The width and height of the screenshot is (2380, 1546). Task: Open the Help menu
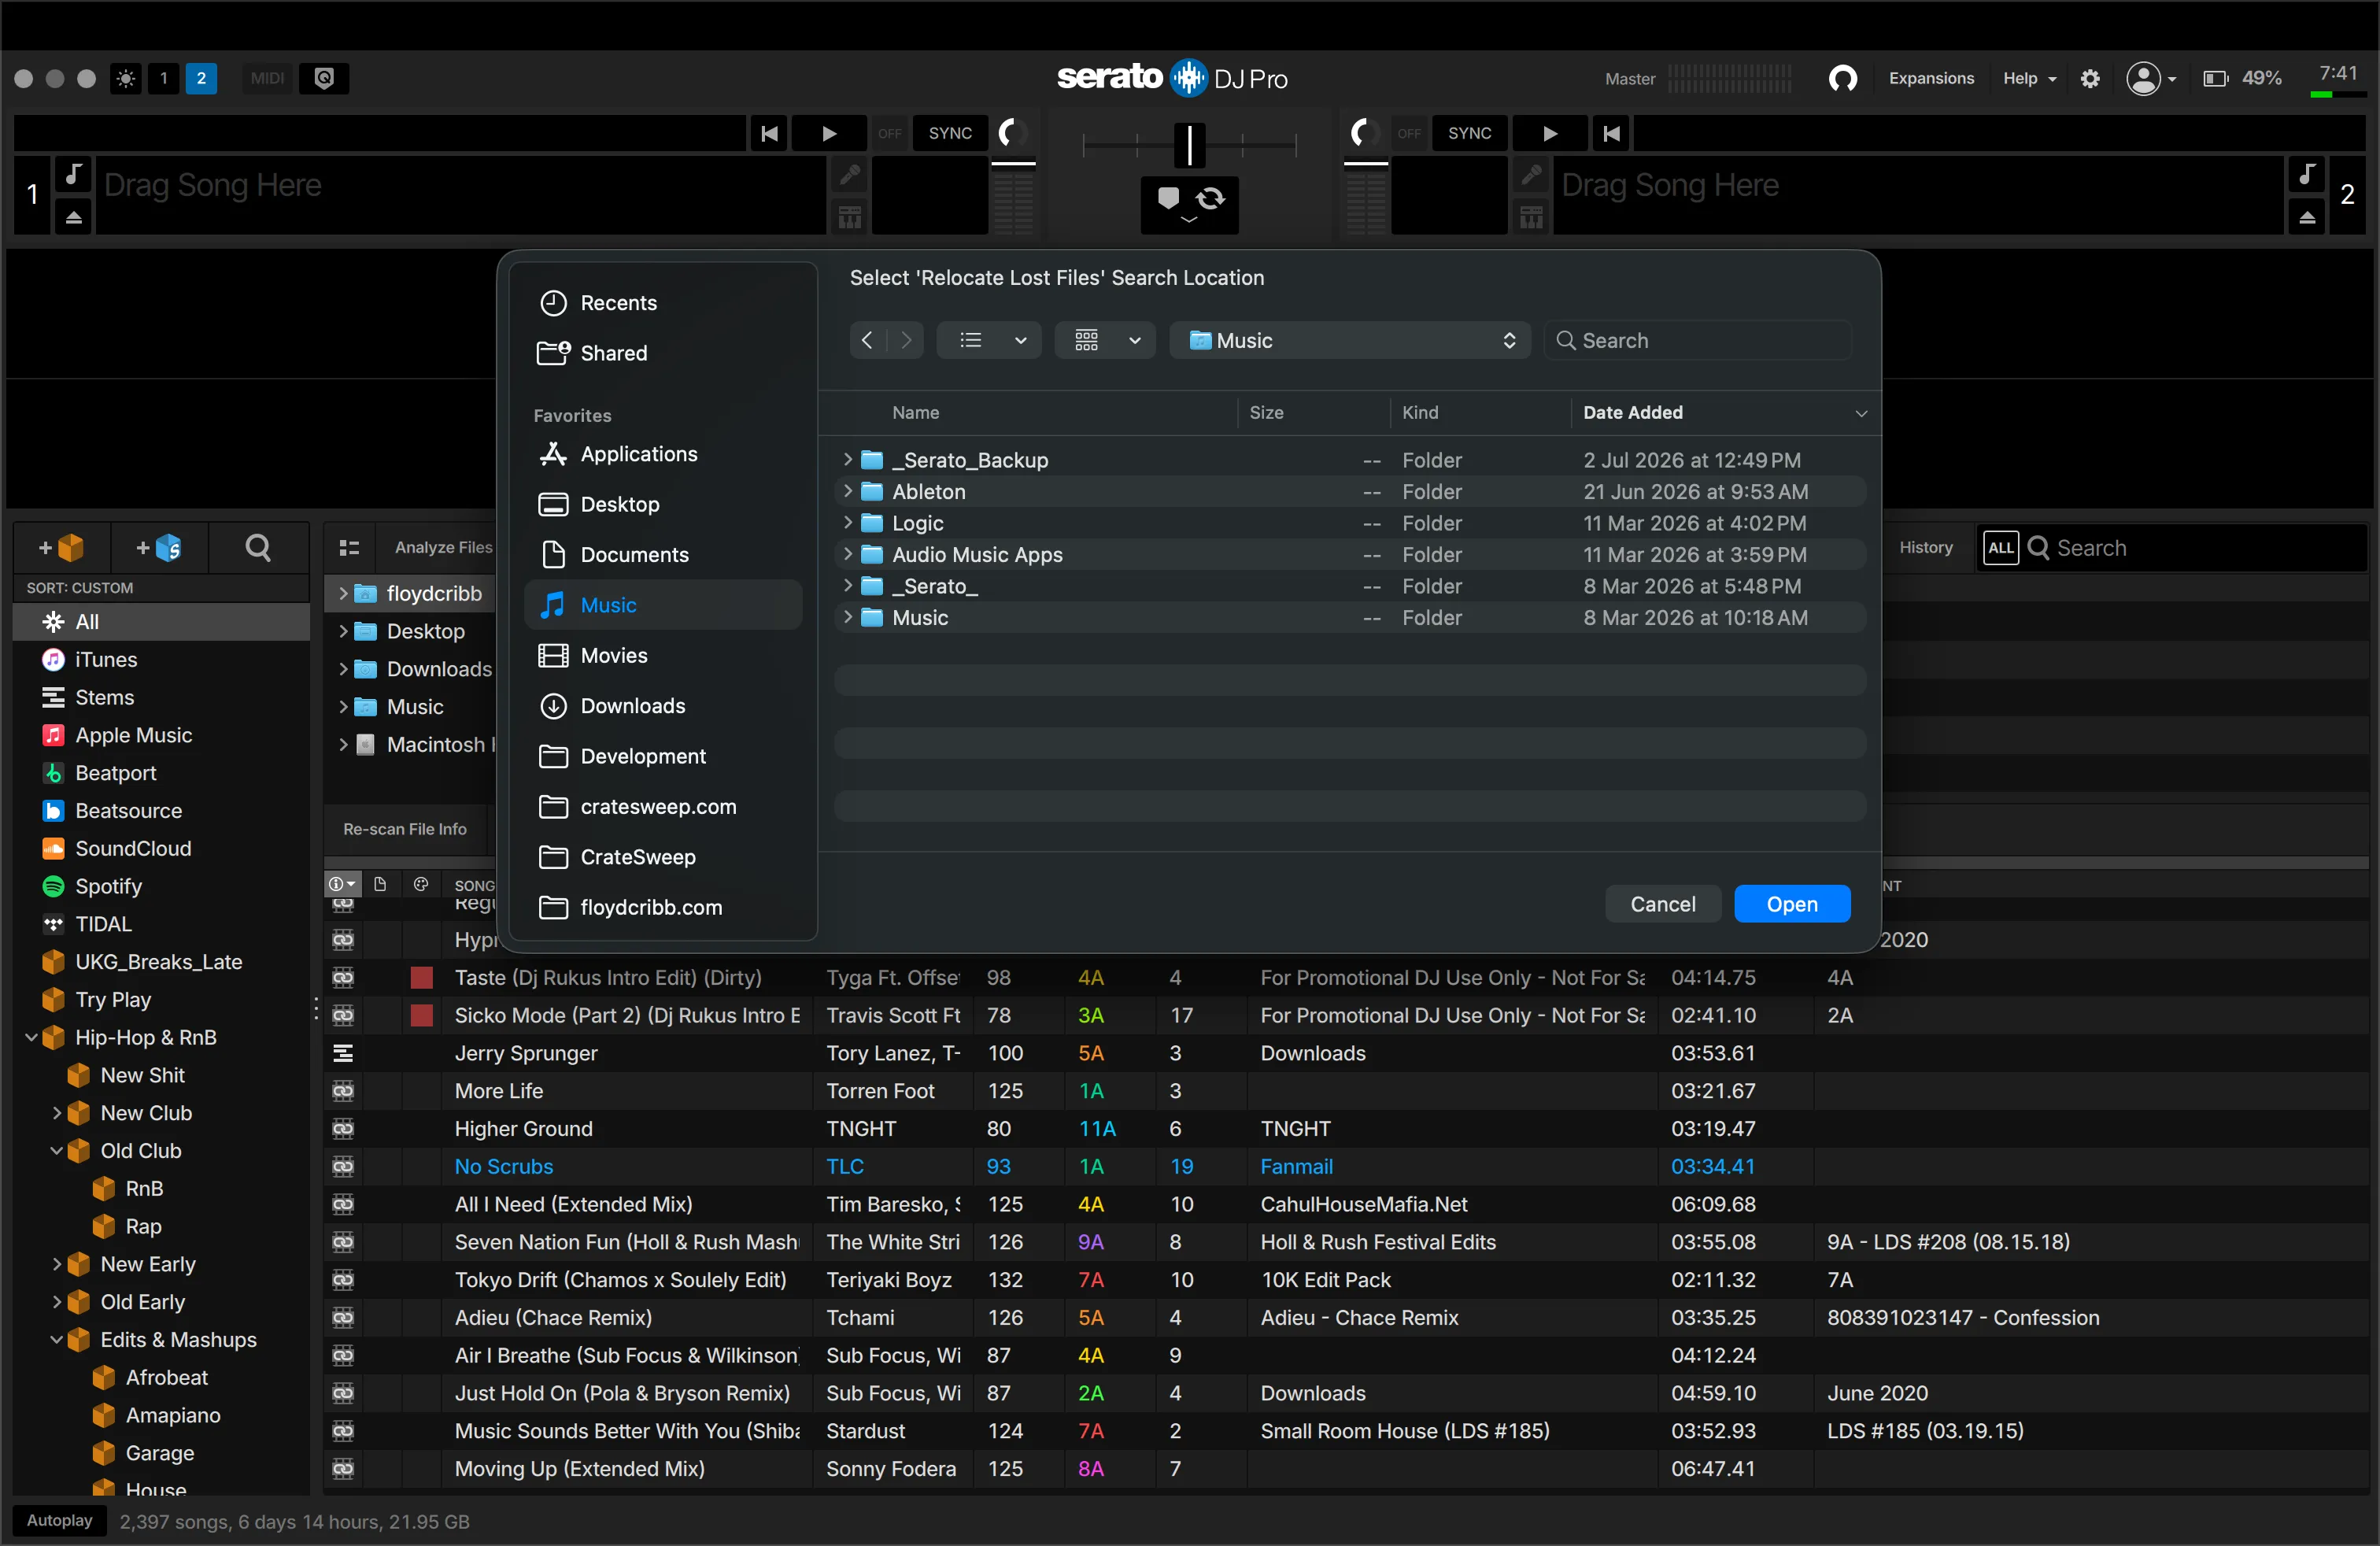tap(2029, 78)
